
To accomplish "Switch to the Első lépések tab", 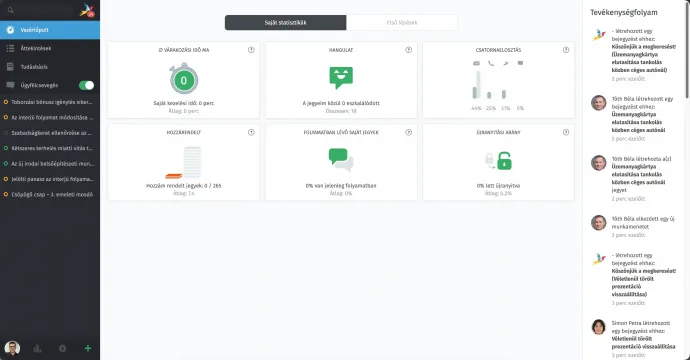I will 402,22.
